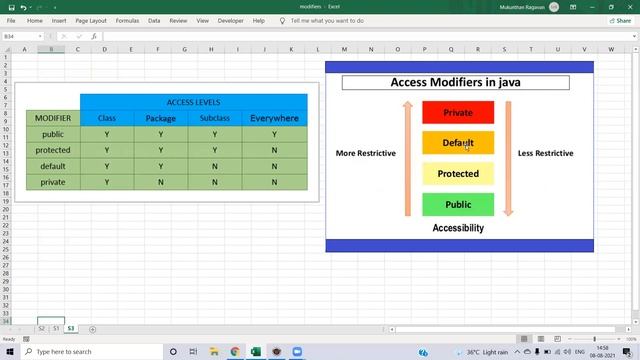Open Excel icon on taskbar
The width and height of the screenshot is (640, 360).
pyautogui.click(x=256, y=351)
